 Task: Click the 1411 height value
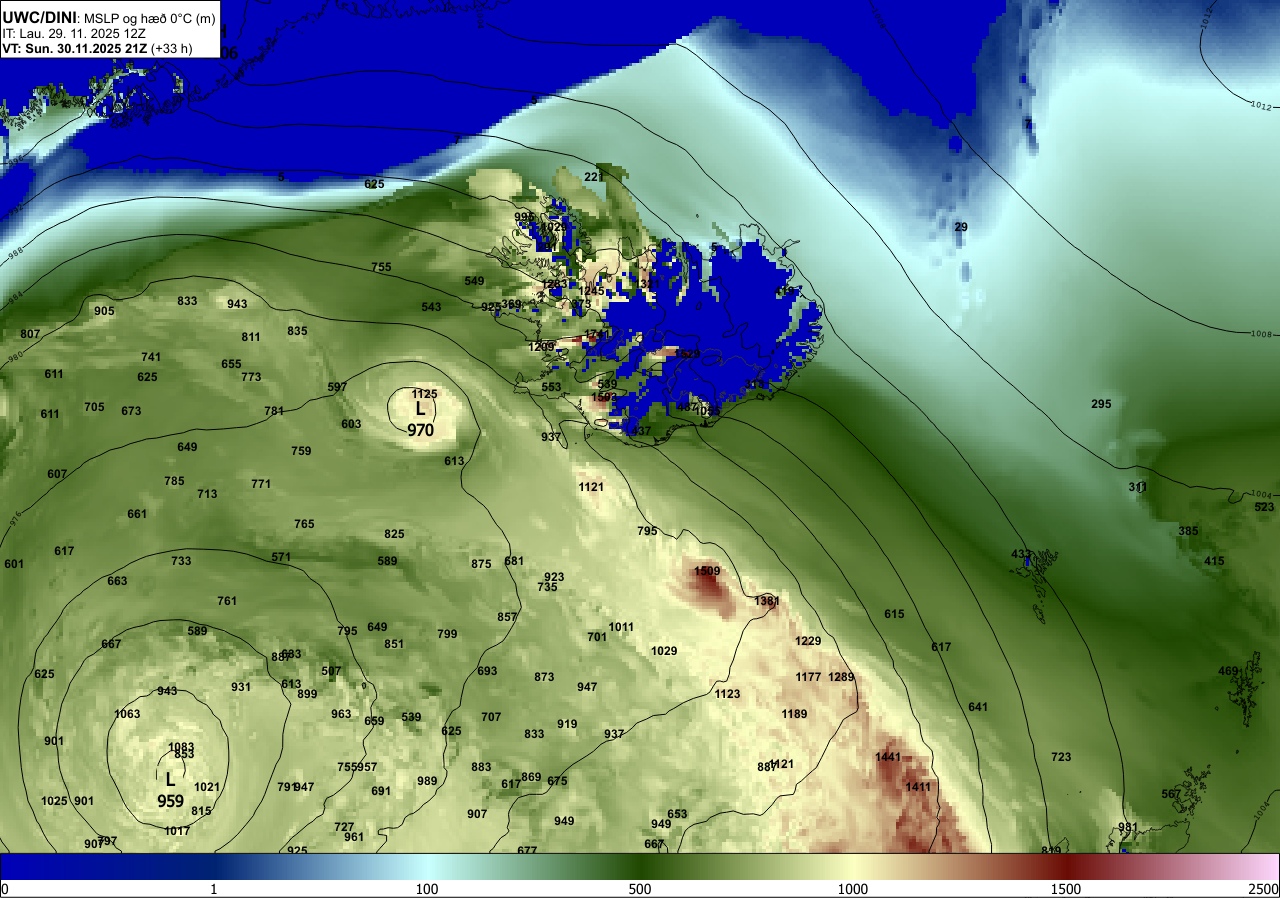click(918, 787)
